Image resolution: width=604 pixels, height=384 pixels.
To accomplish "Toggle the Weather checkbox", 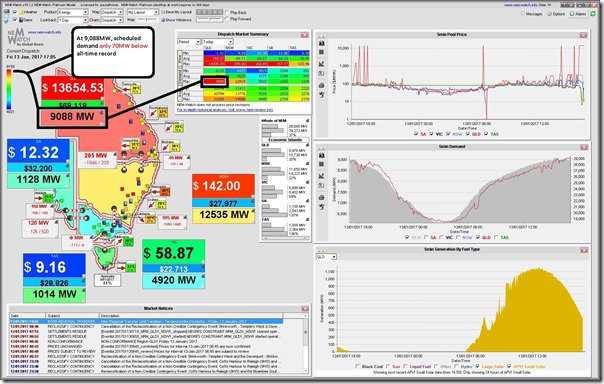I will tap(15, 12).
